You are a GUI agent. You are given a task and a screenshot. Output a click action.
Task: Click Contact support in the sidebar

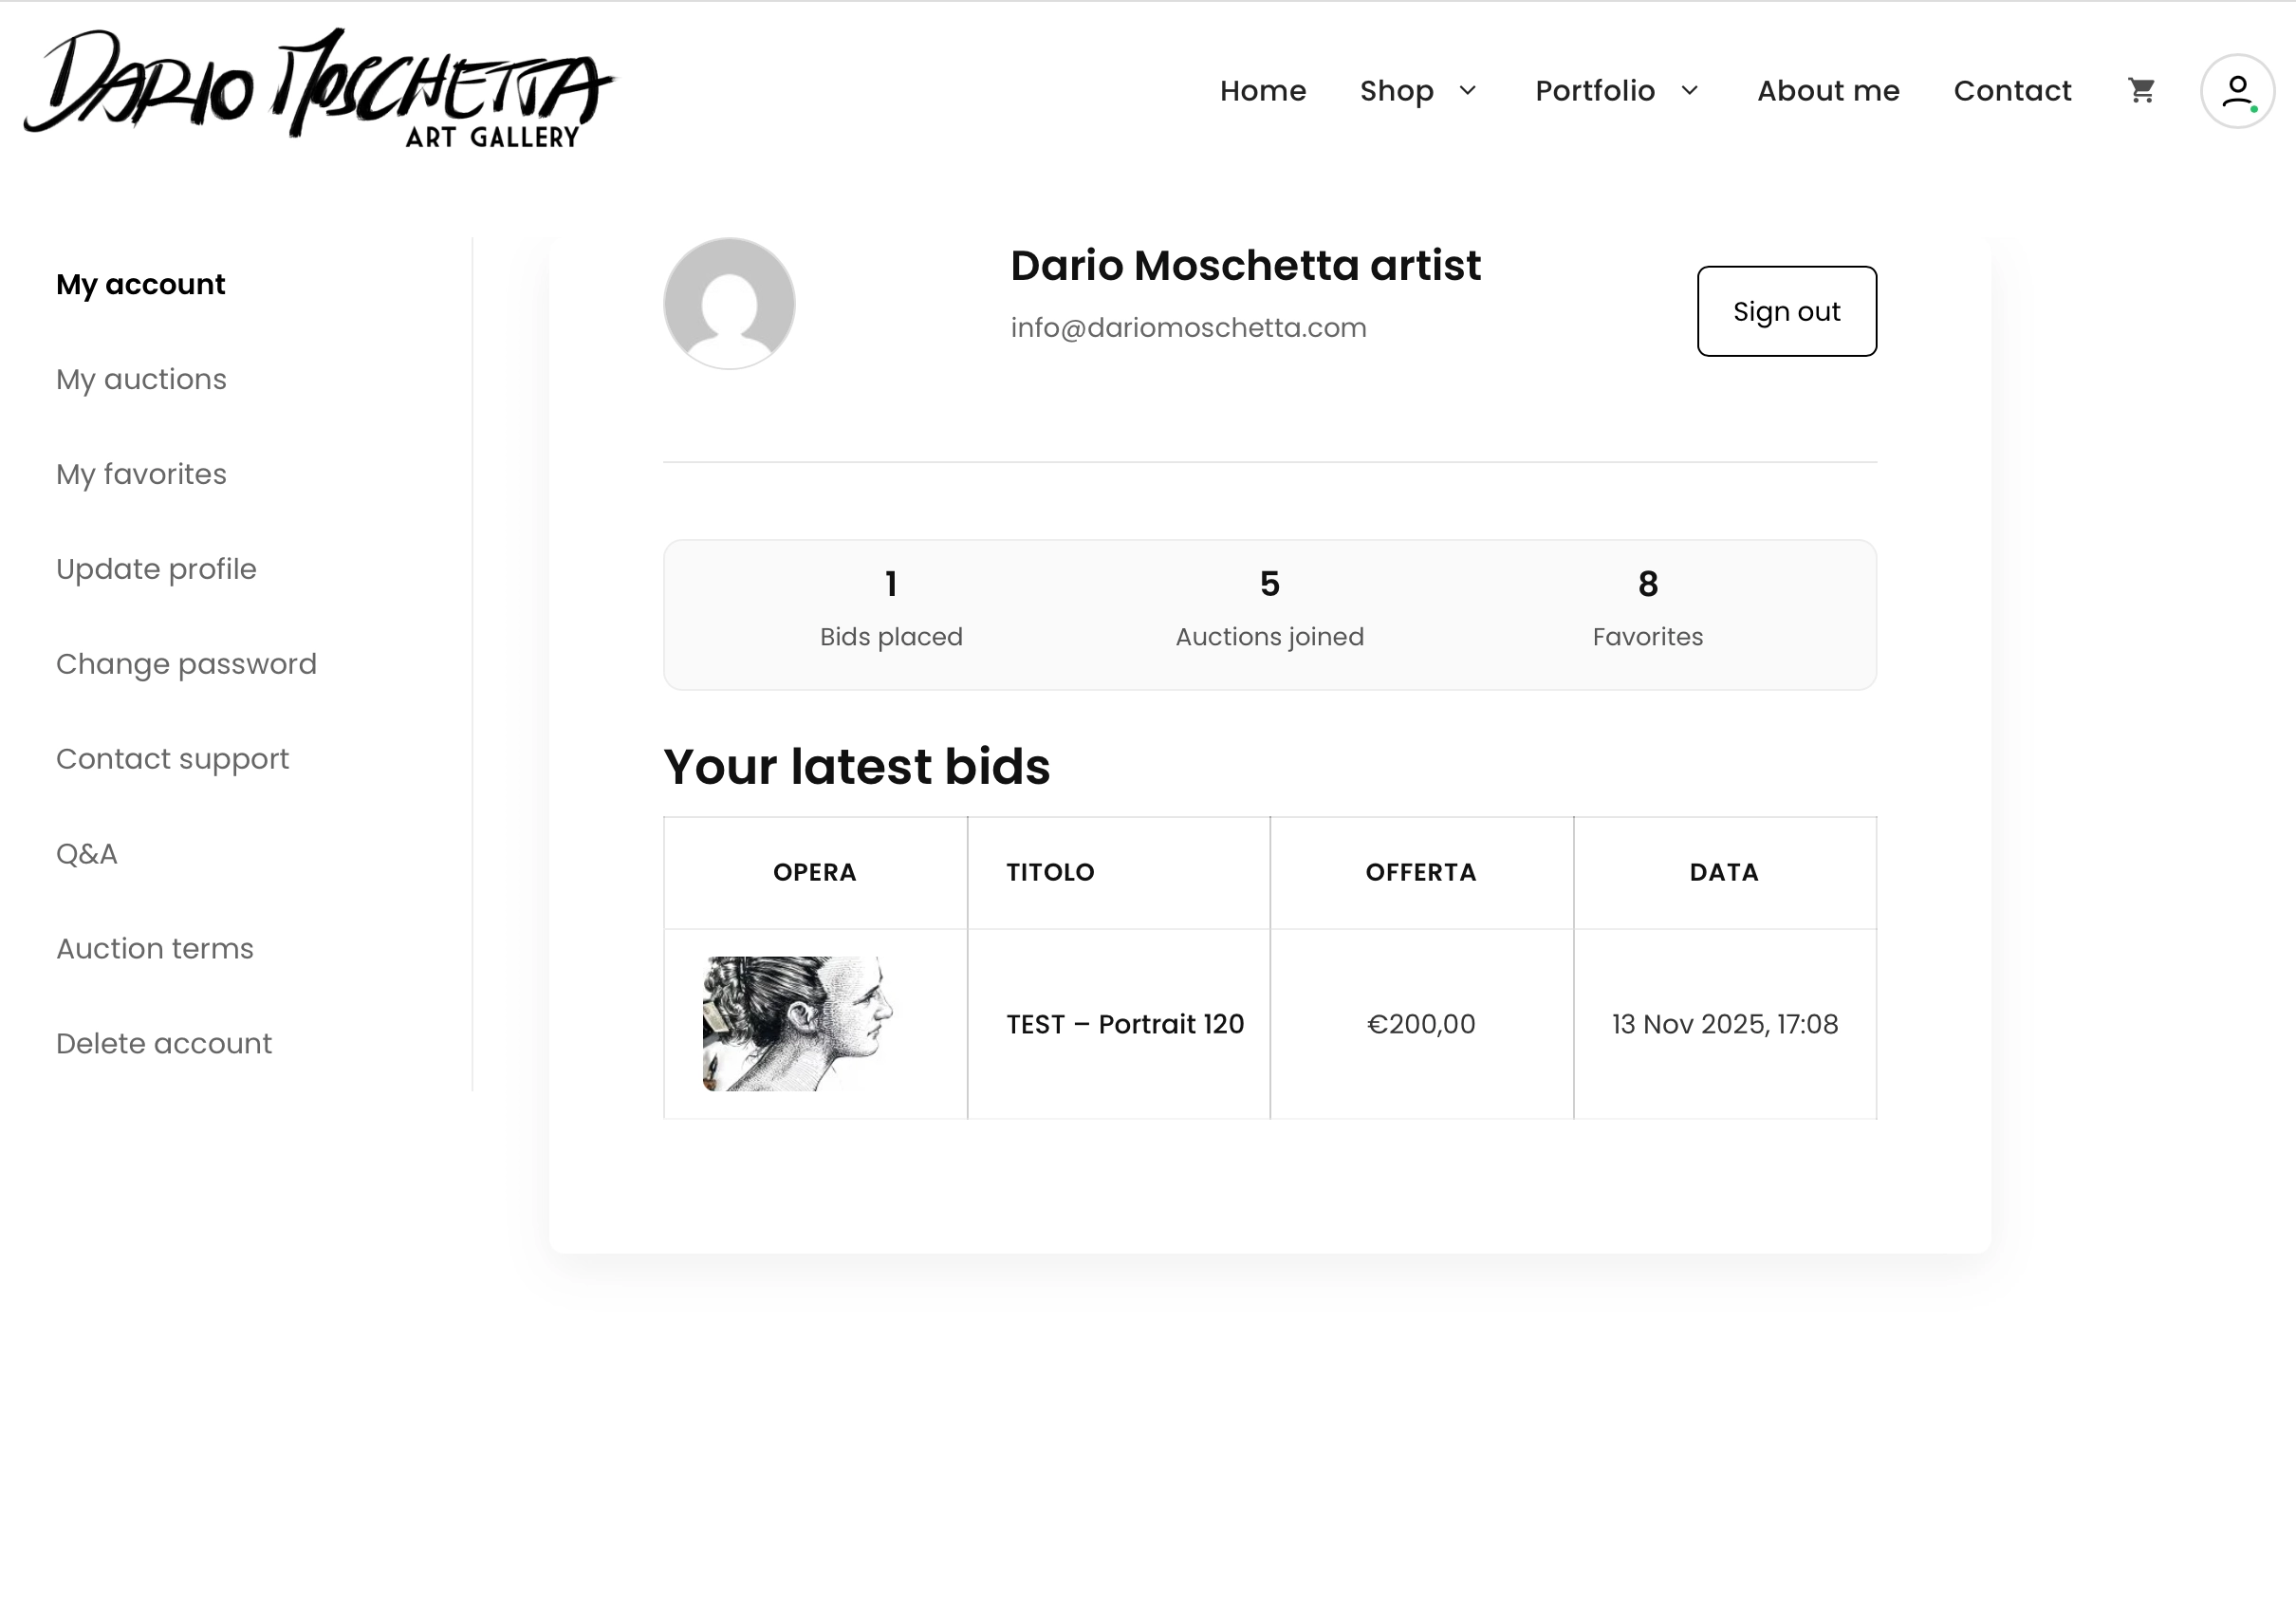[173, 758]
